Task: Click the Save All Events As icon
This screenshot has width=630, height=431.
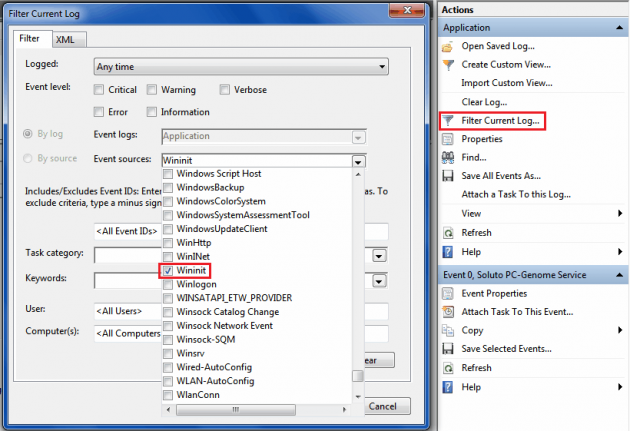Action: [x=449, y=176]
